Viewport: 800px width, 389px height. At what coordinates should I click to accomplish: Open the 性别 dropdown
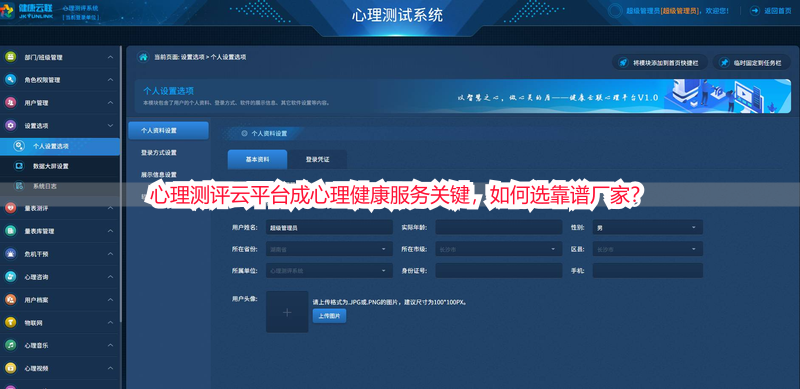pyautogui.click(x=647, y=227)
